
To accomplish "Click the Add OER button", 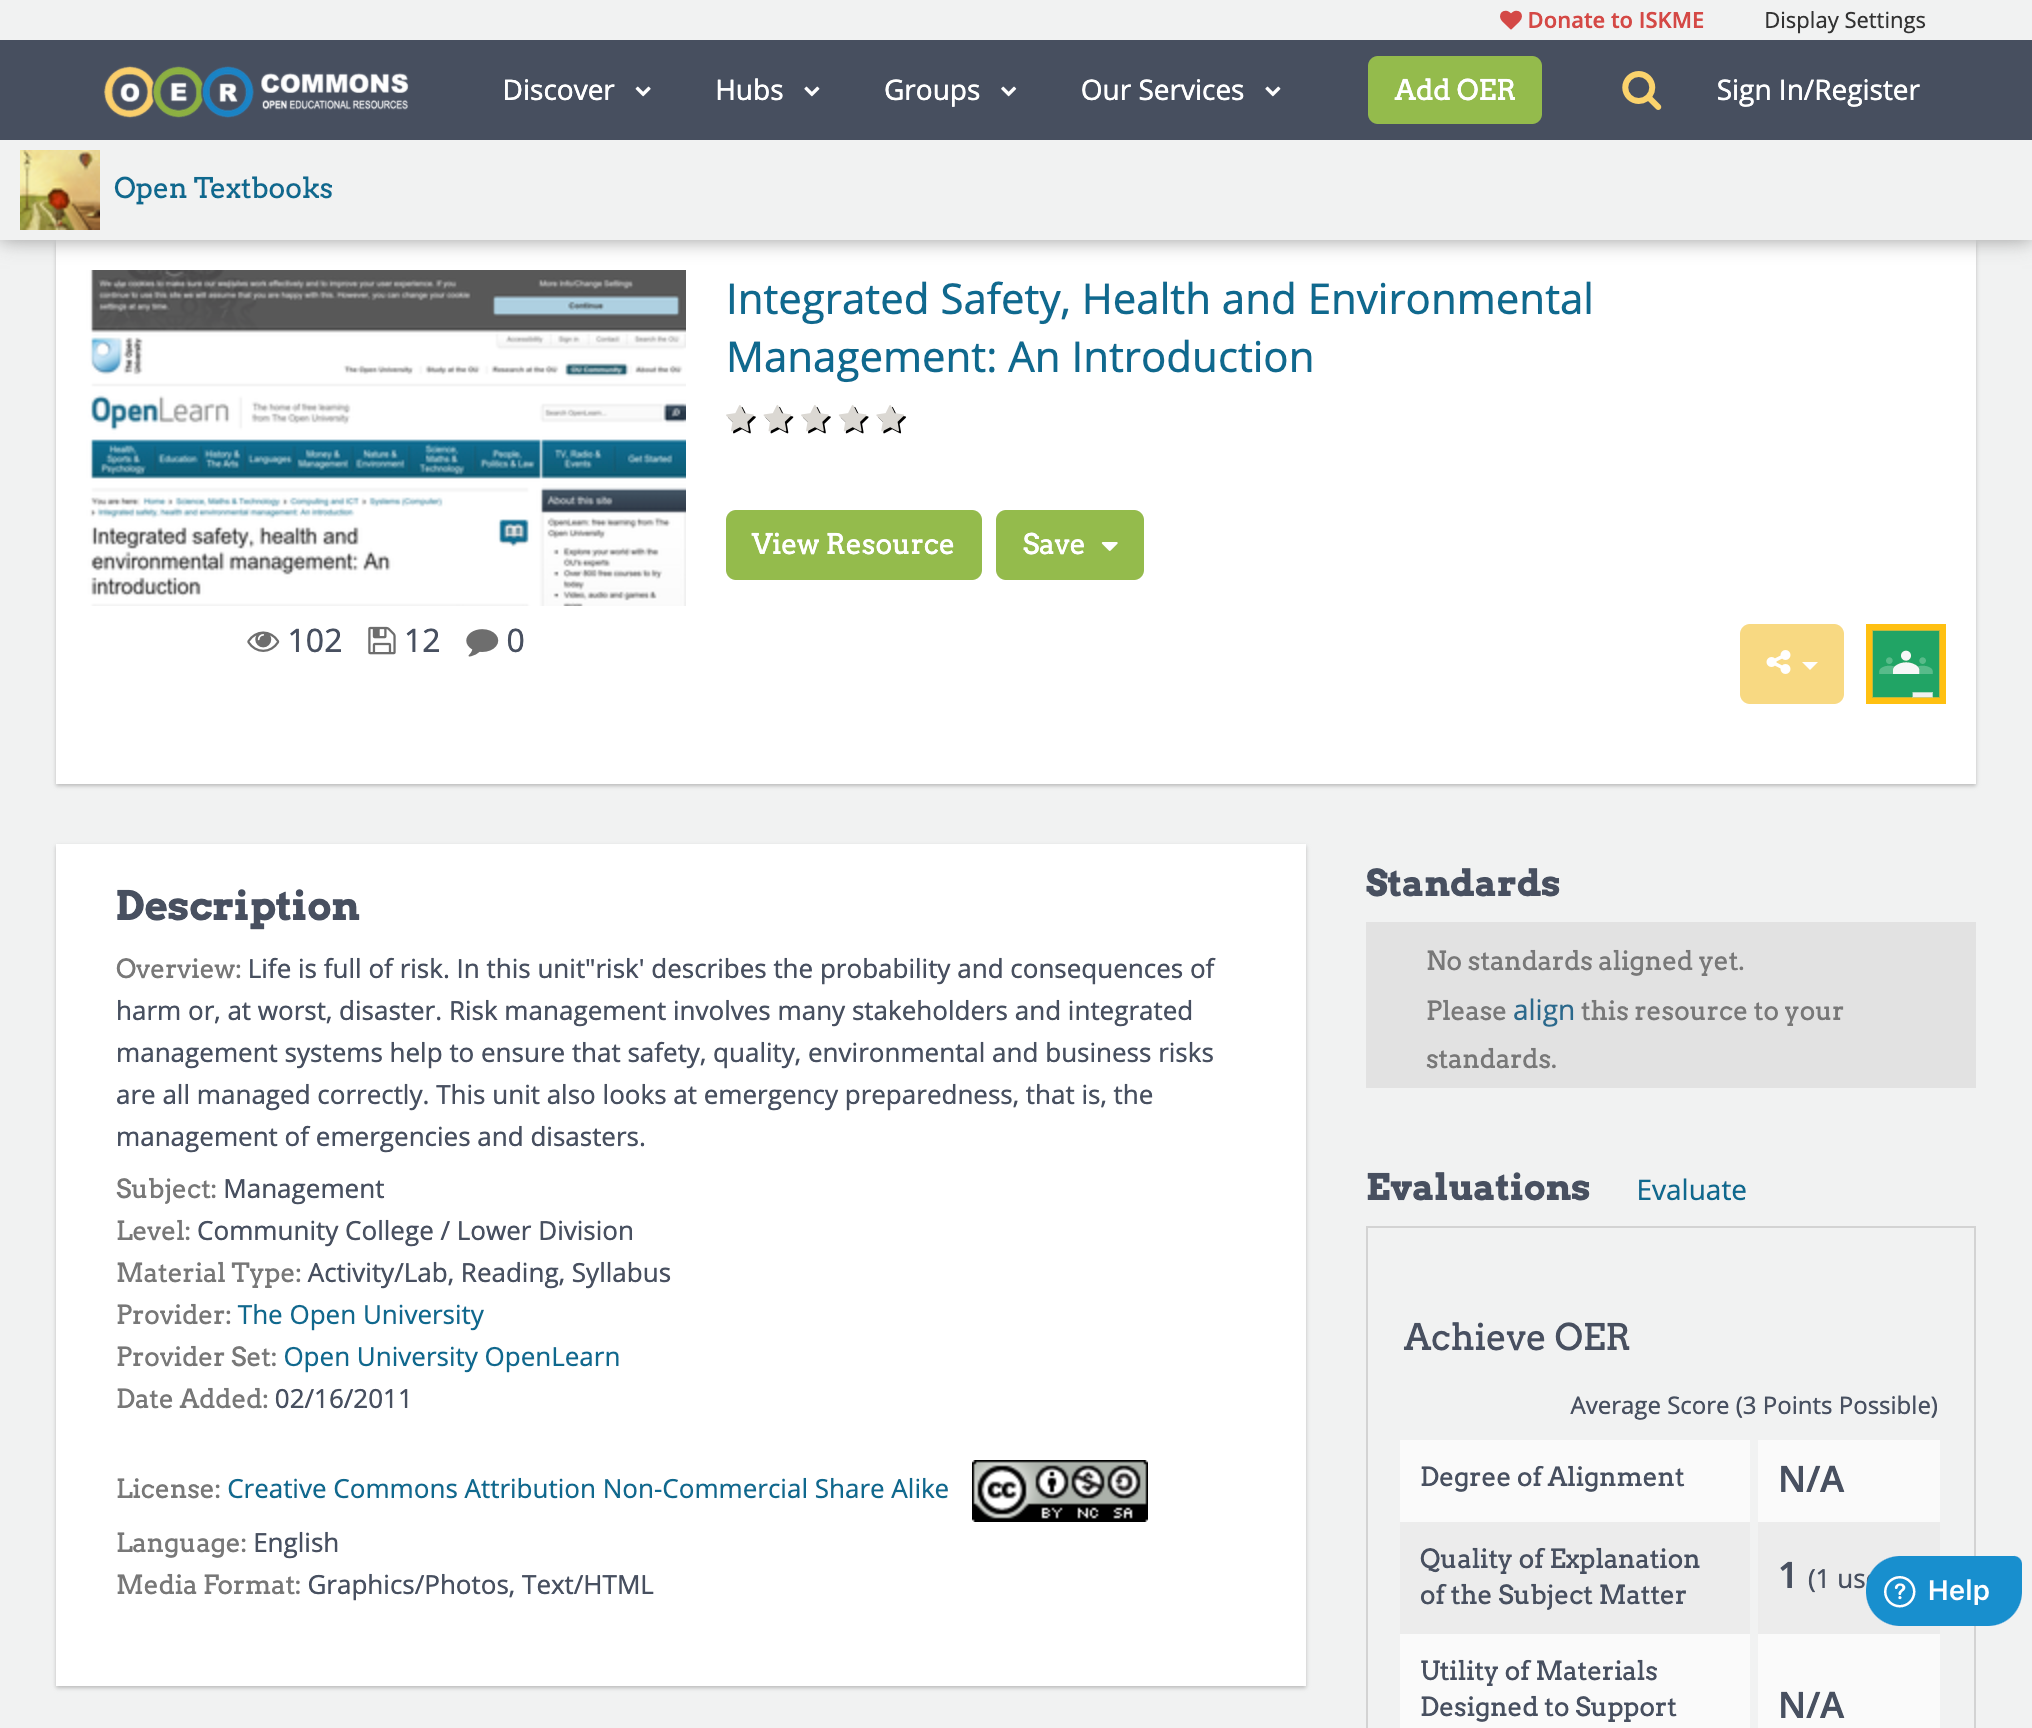I will [x=1454, y=91].
